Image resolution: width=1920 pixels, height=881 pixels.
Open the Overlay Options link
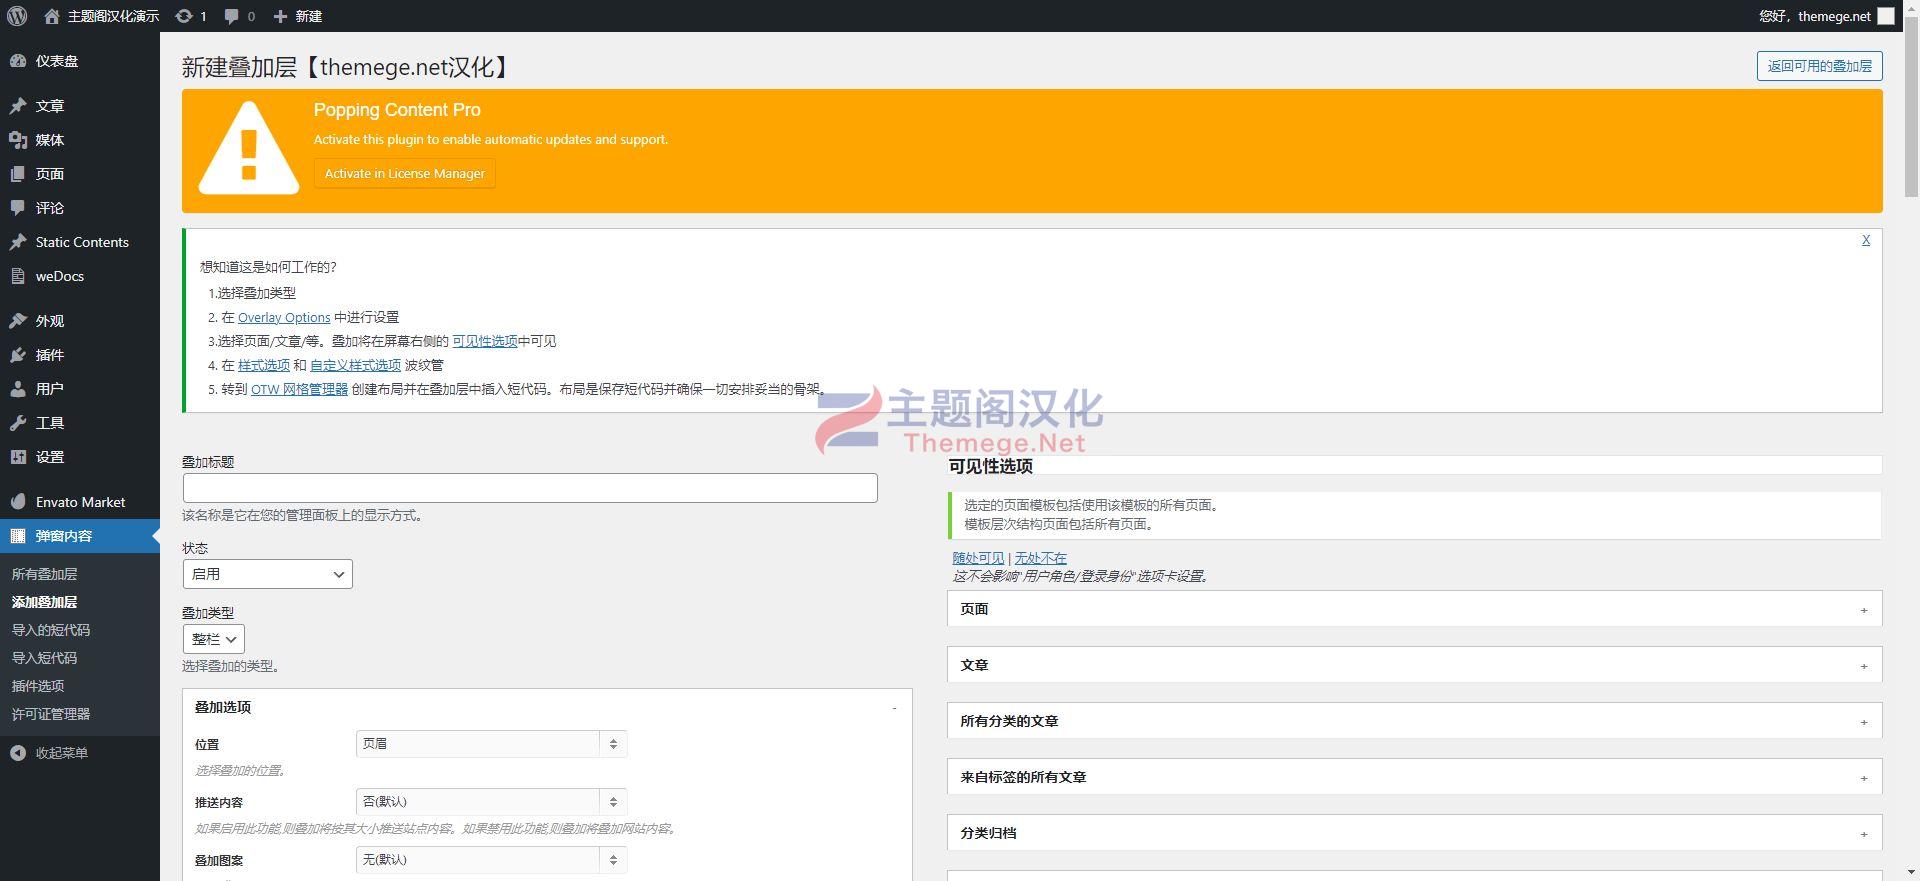(x=284, y=317)
